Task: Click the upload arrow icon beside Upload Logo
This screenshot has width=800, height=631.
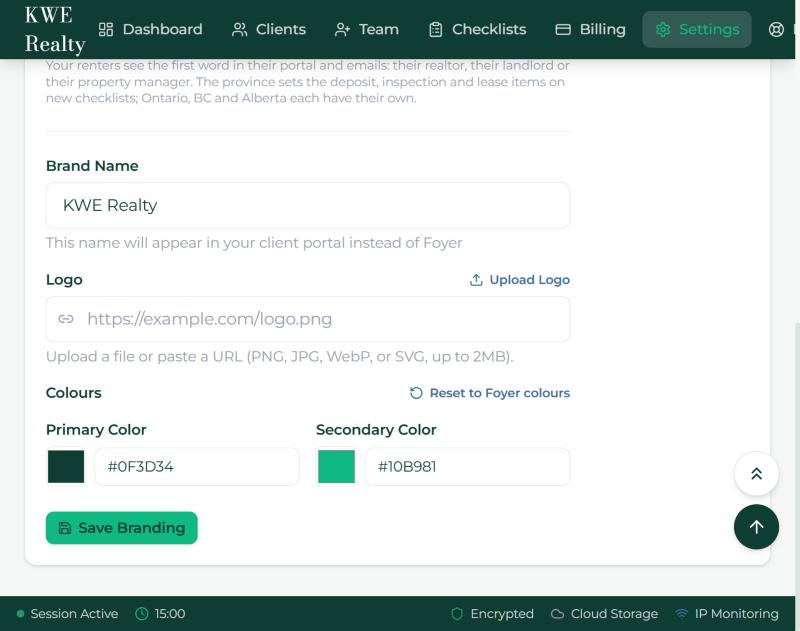Action: [476, 280]
